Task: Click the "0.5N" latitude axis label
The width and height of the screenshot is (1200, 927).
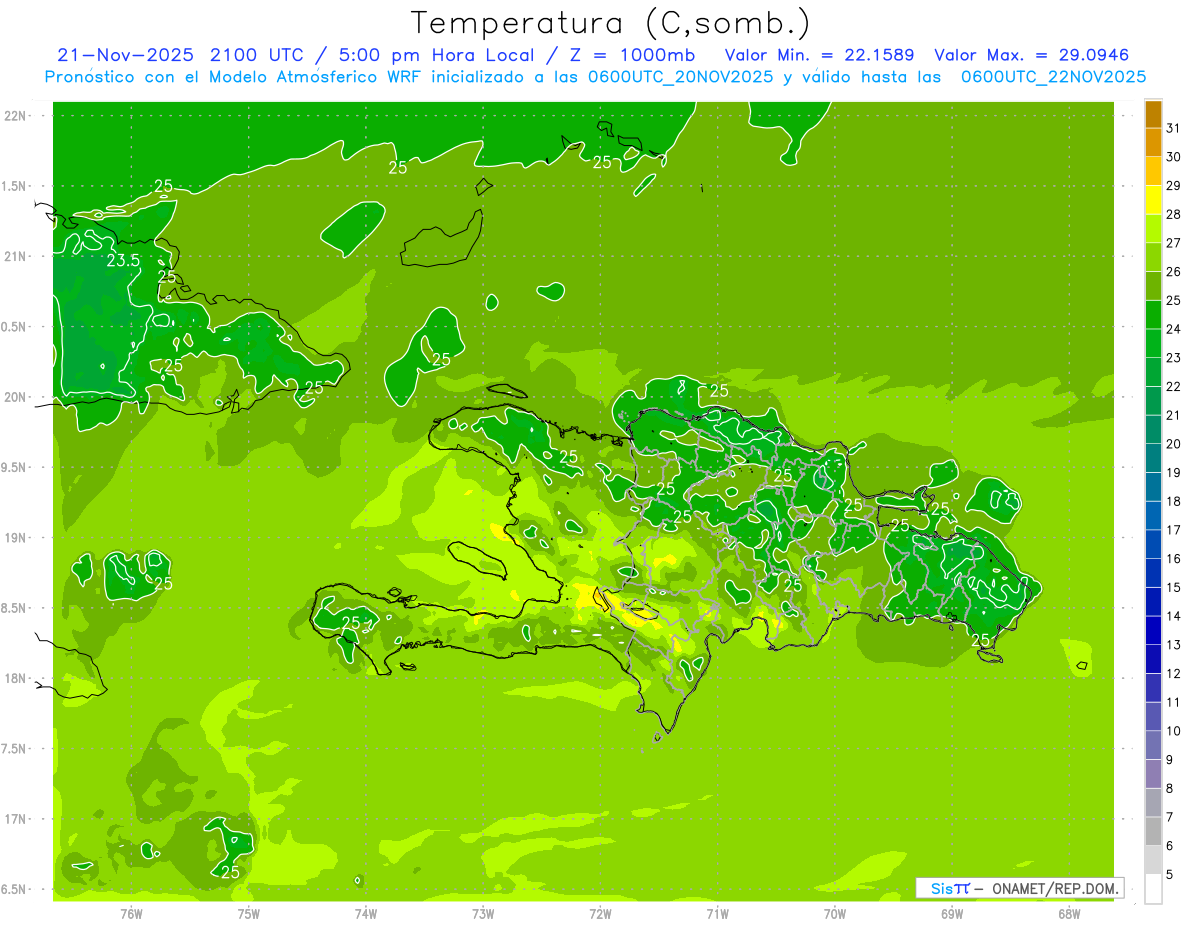Action: click(15, 327)
